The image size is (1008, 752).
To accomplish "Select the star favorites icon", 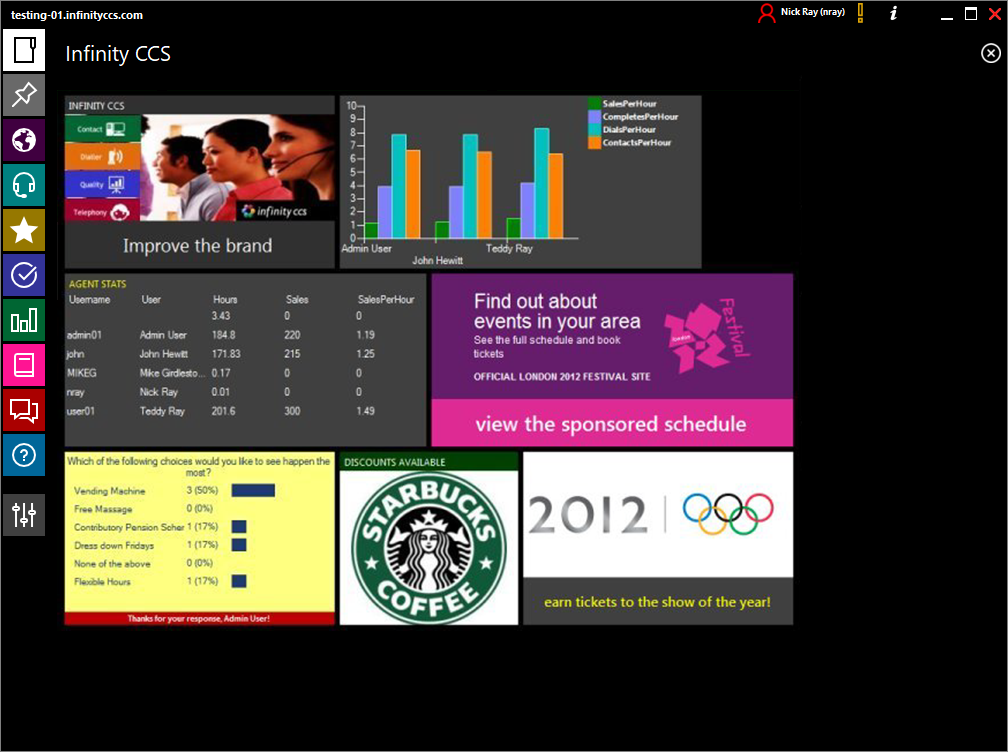I will [x=24, y=230].
